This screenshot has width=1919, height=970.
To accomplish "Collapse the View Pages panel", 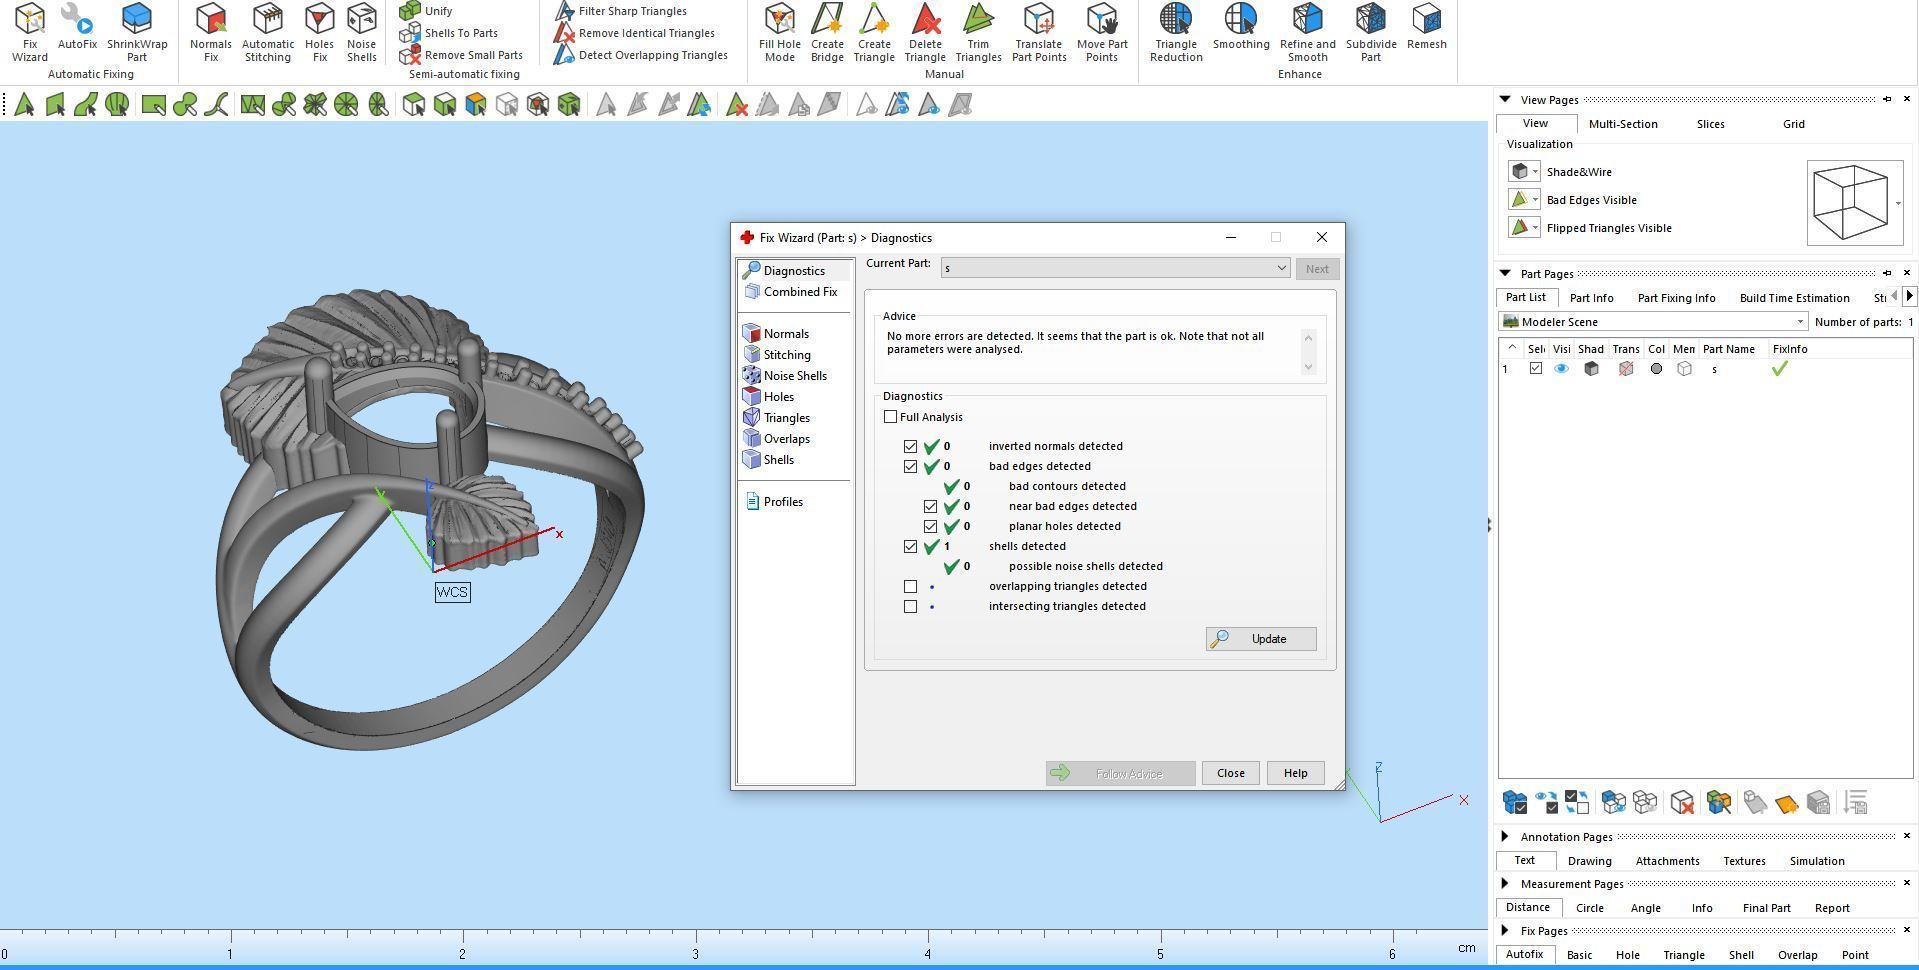I will 1505,99.
